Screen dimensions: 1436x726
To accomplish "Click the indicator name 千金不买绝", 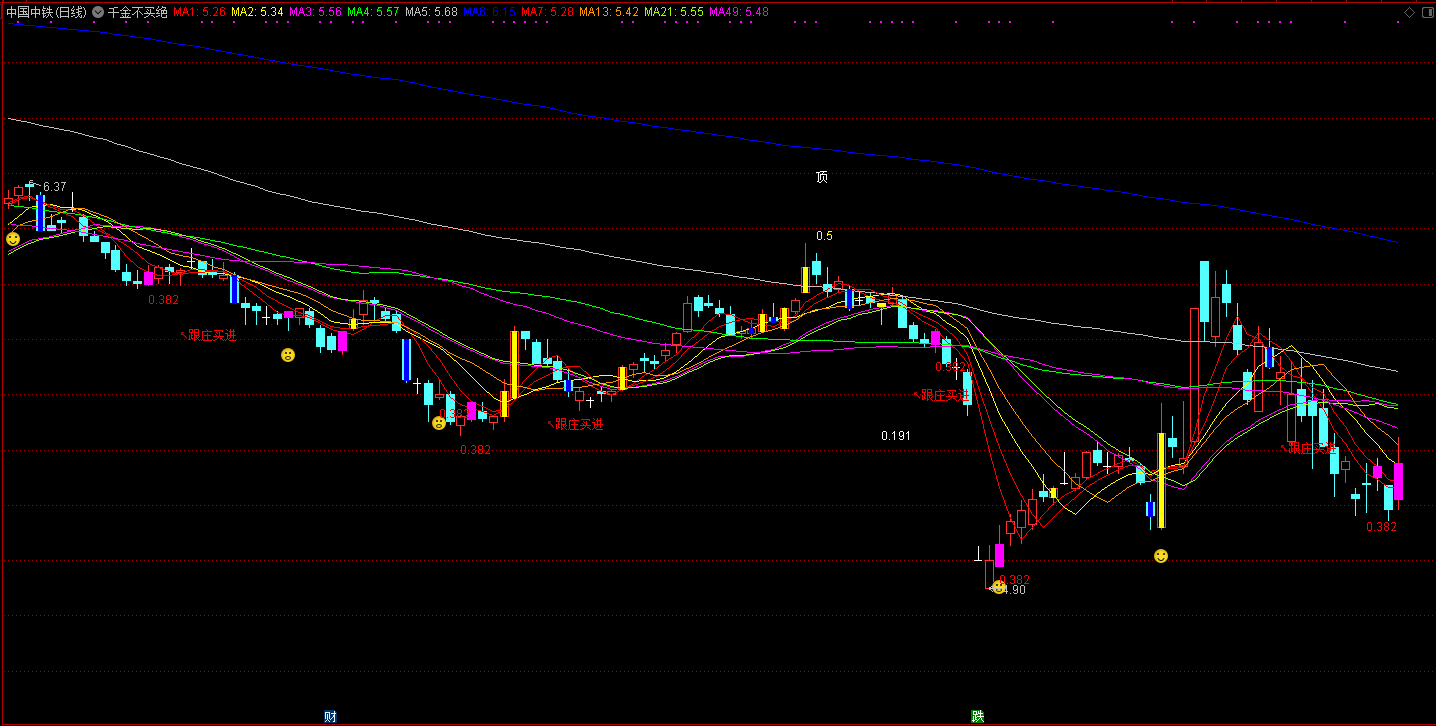I will pyautogui.click(x=137, y=12).
